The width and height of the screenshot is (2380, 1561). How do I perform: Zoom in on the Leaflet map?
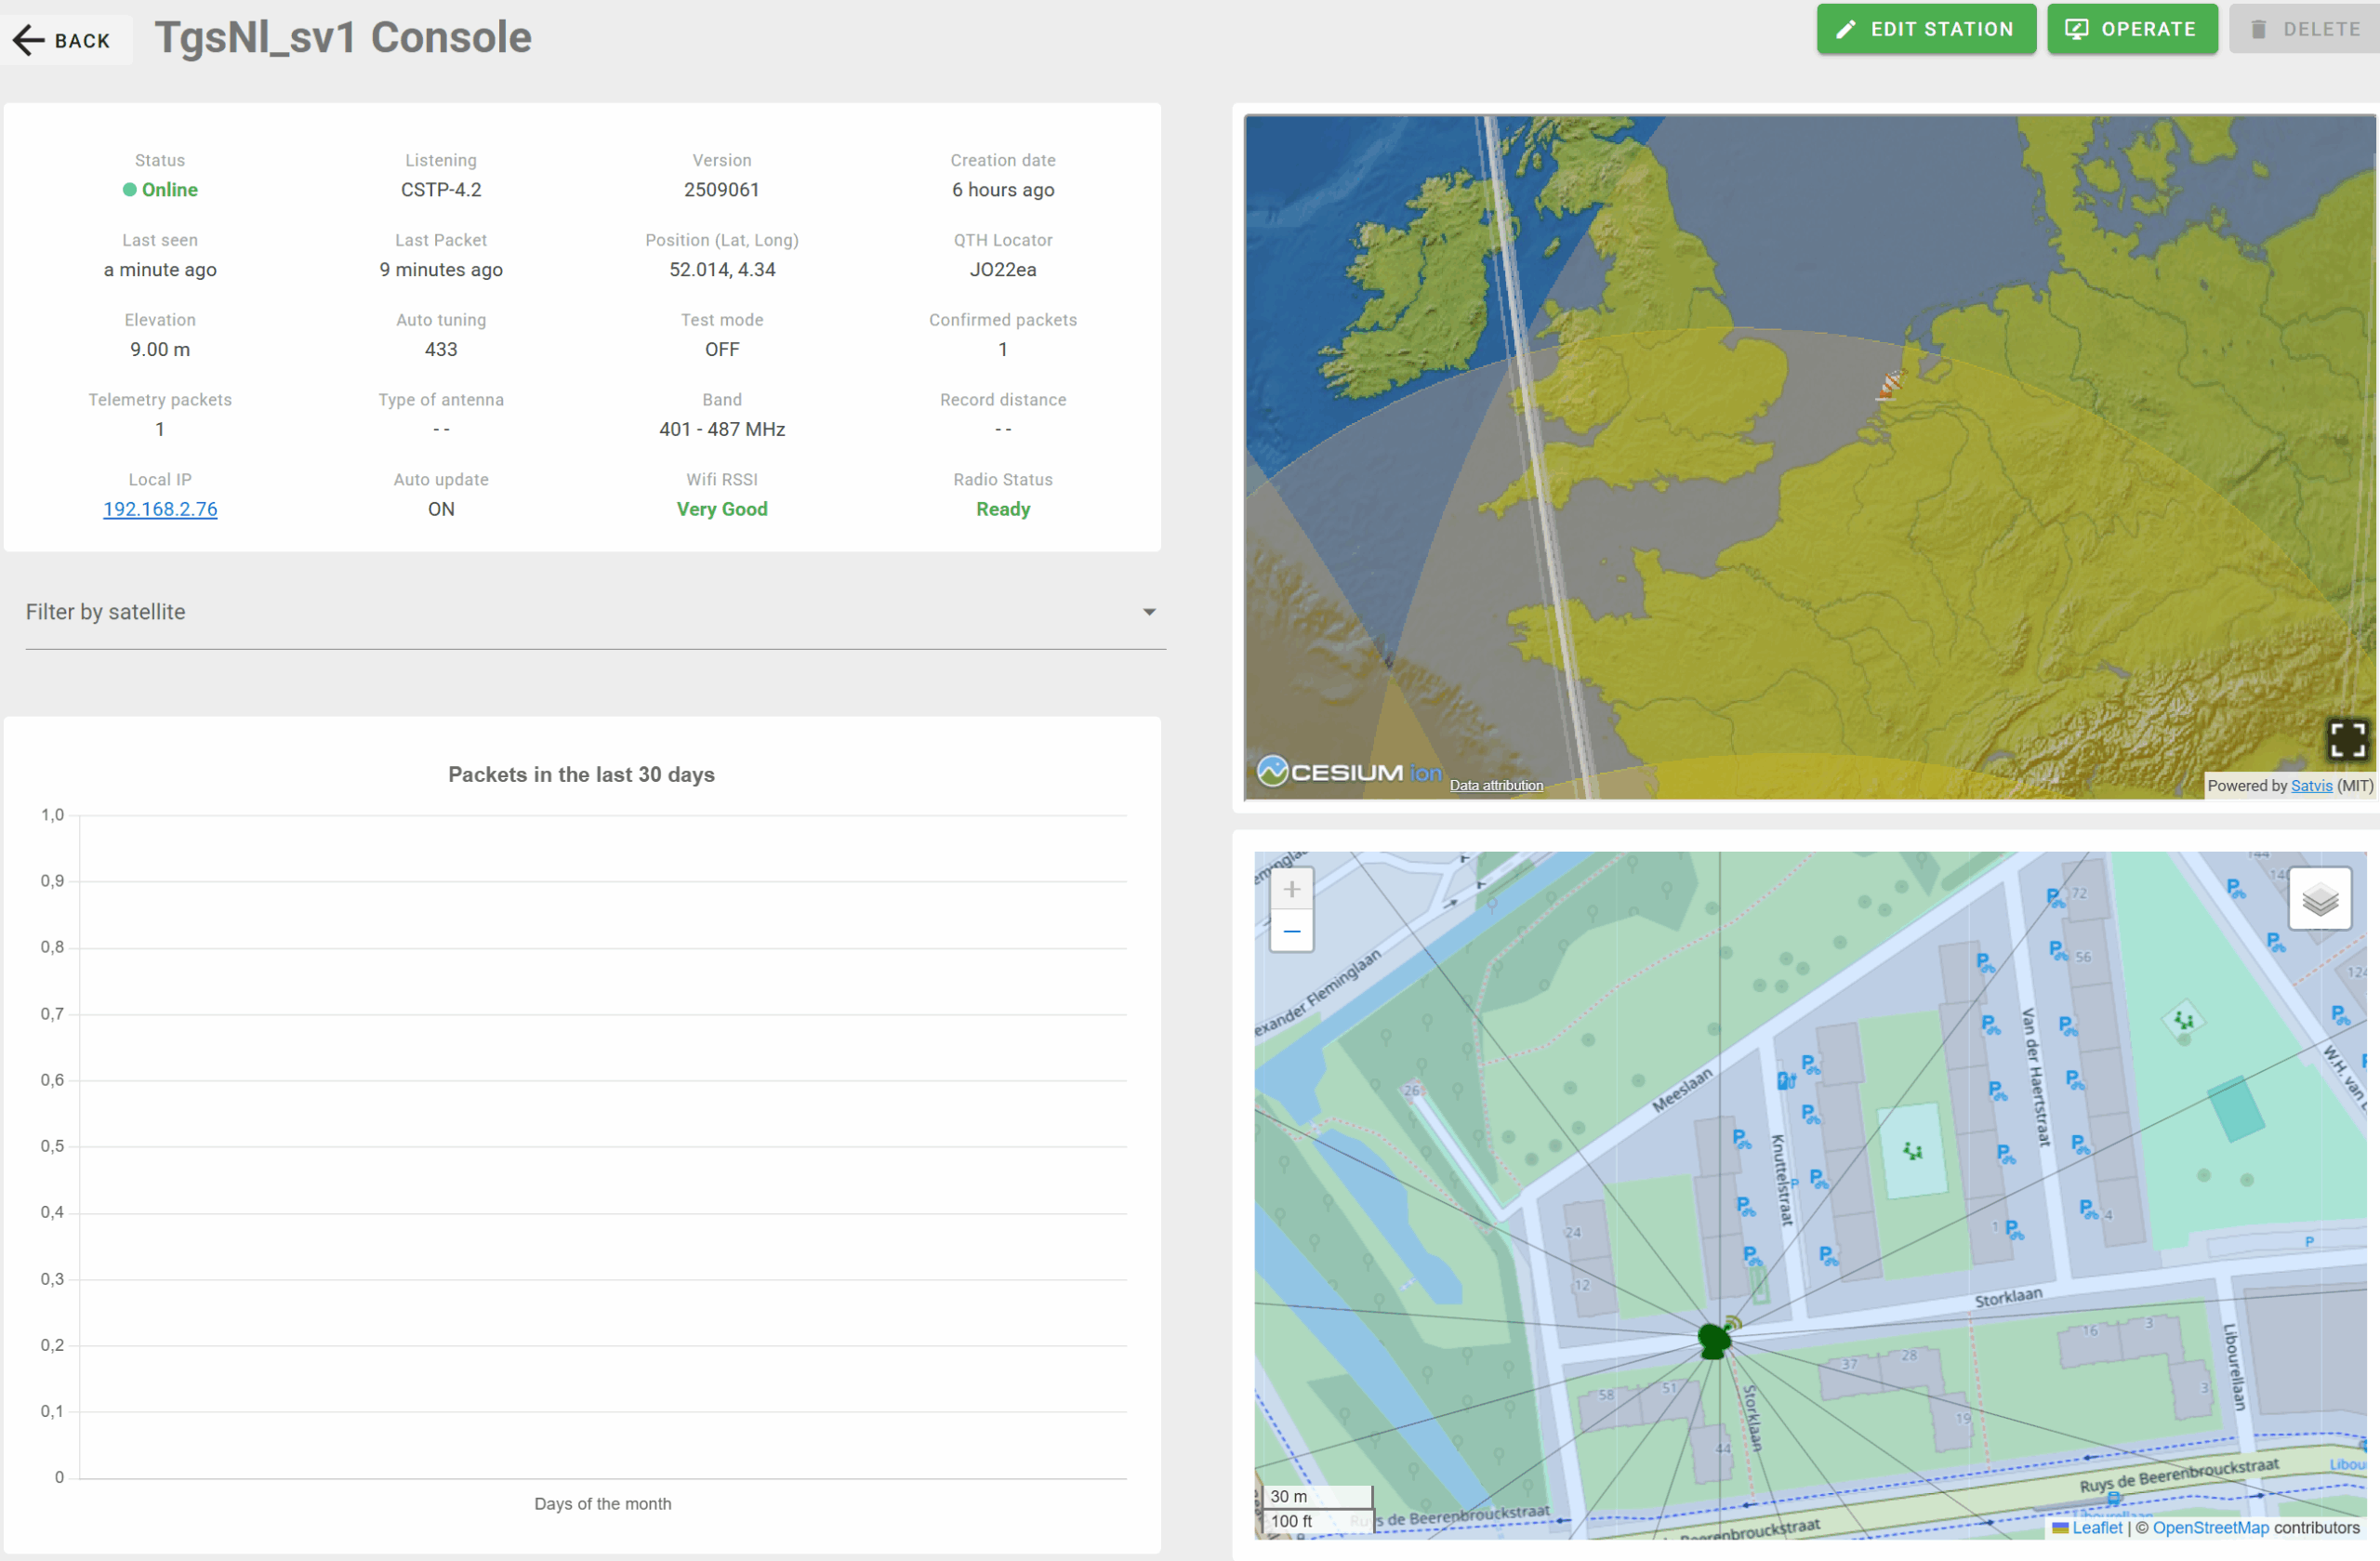[1291, 889]
